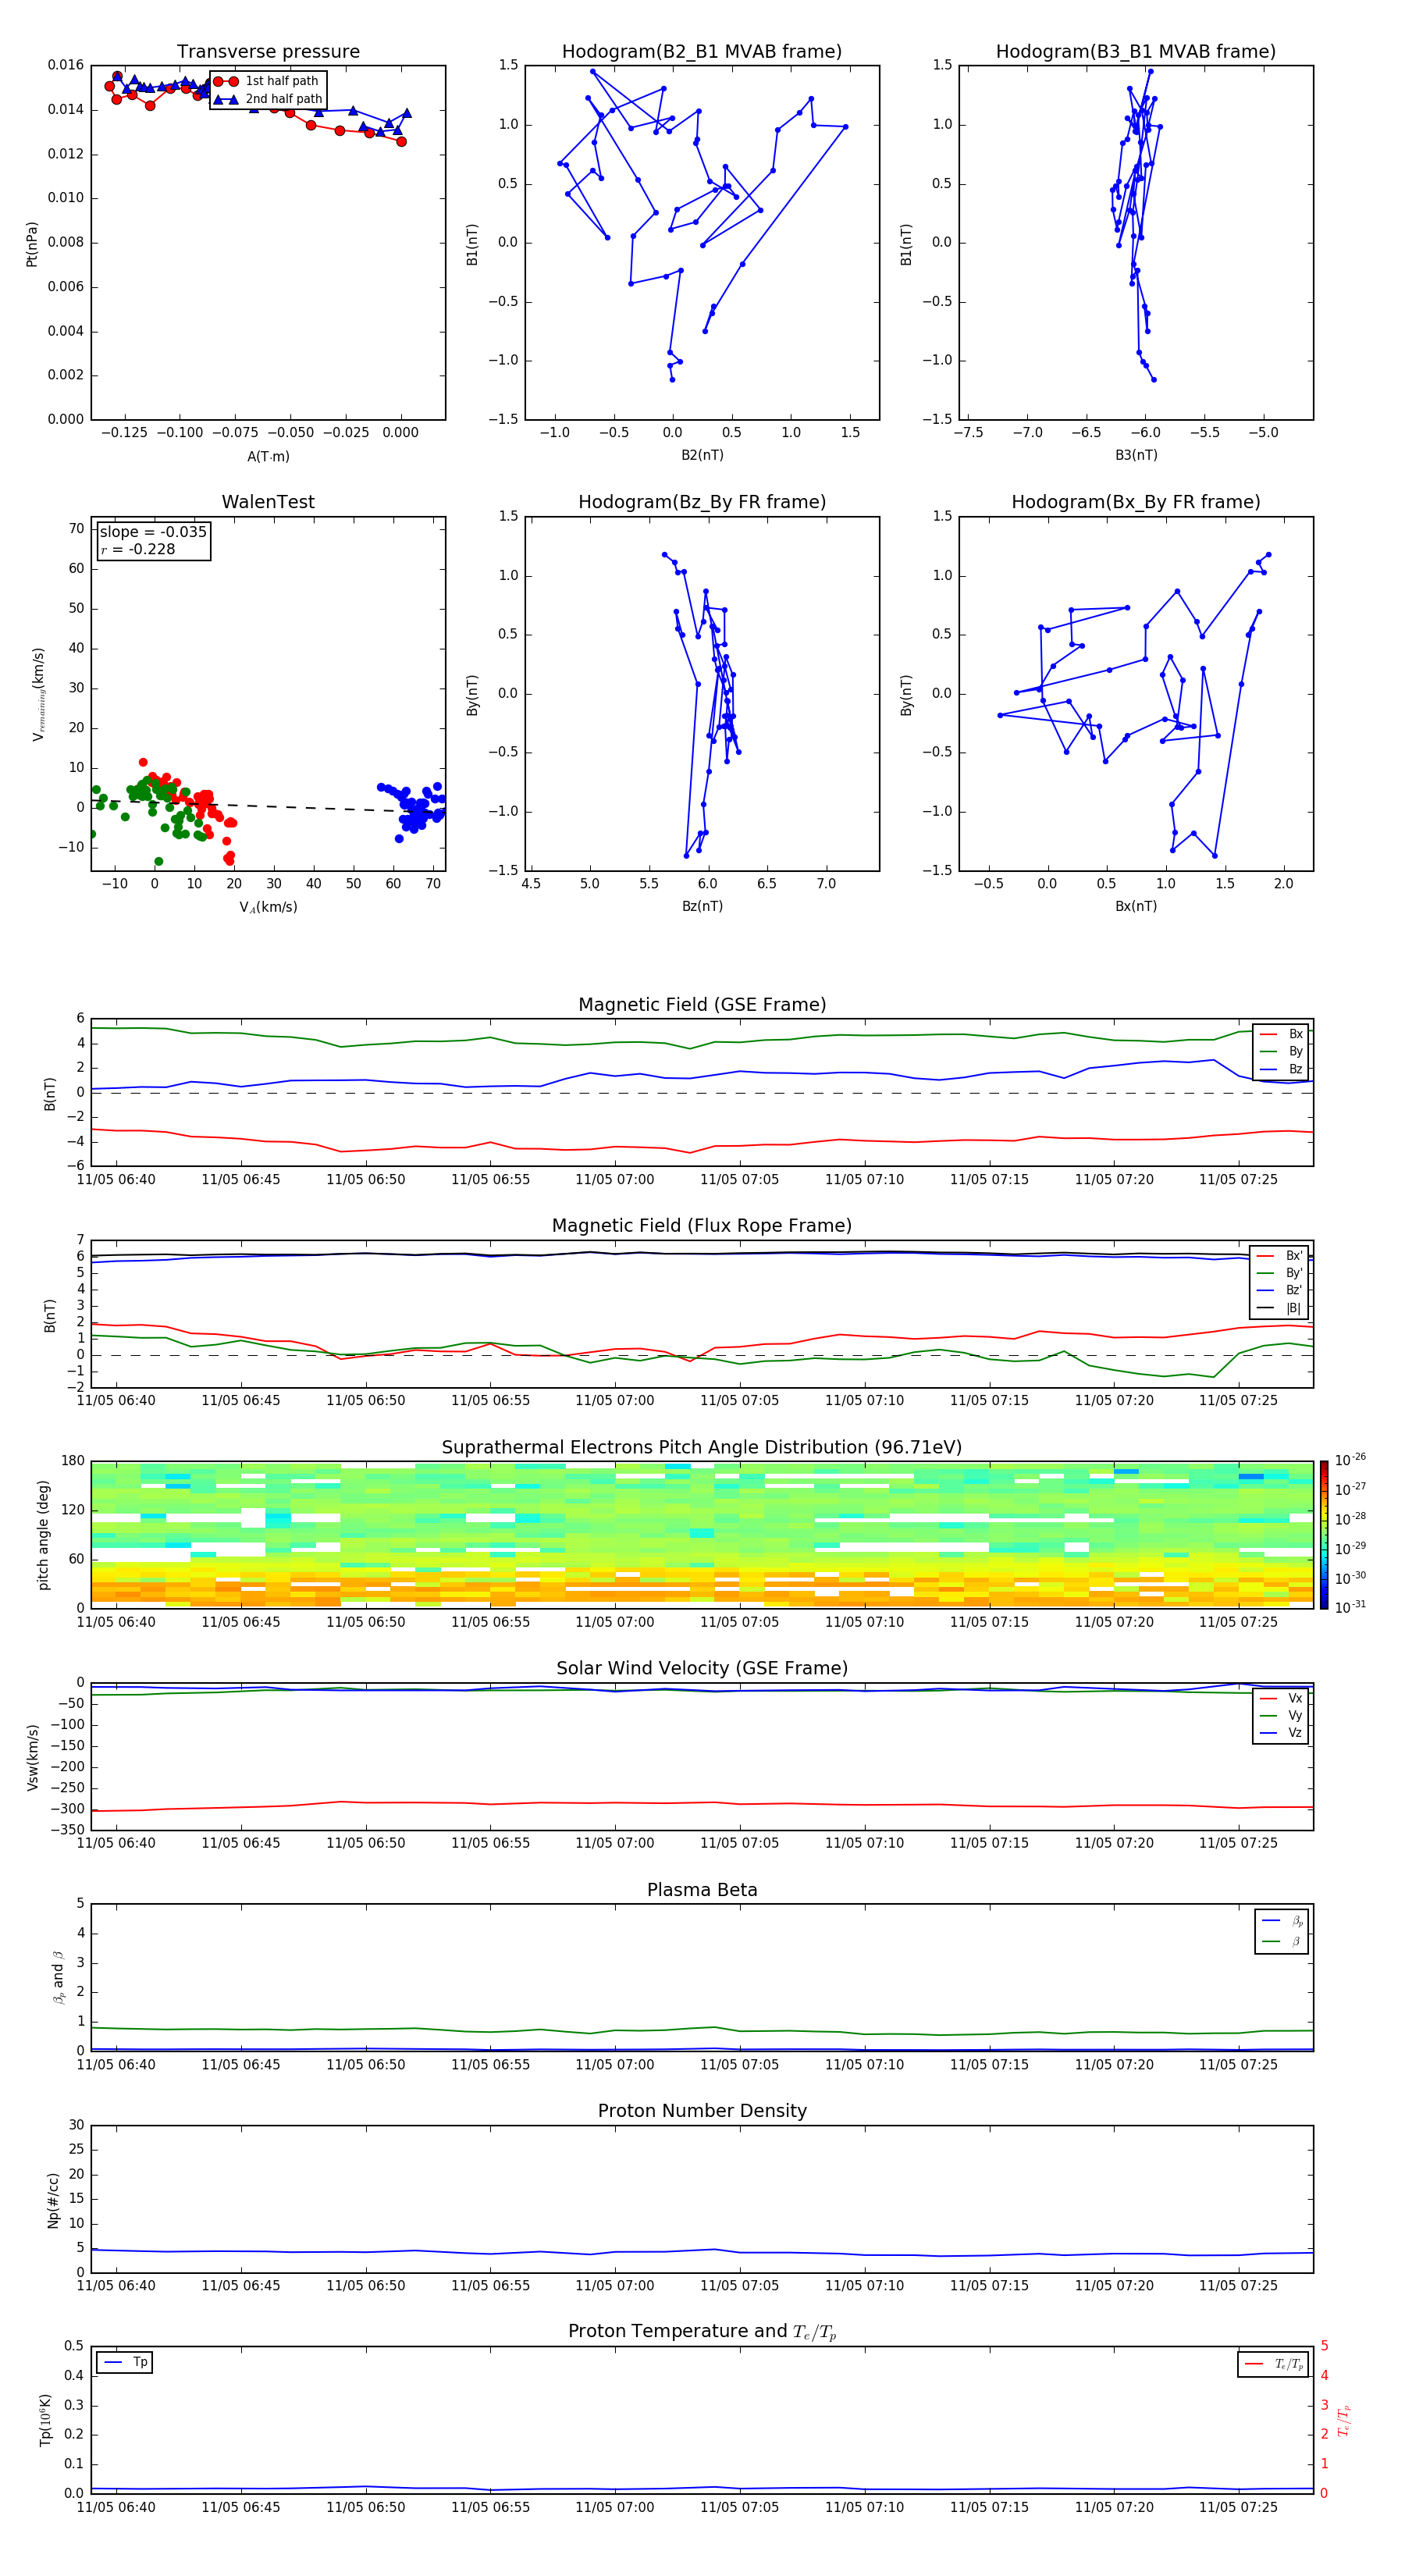Click the 'Tp' legend entry
This screenshot has height=2576, width=1405.
(x=126, y=2362)
